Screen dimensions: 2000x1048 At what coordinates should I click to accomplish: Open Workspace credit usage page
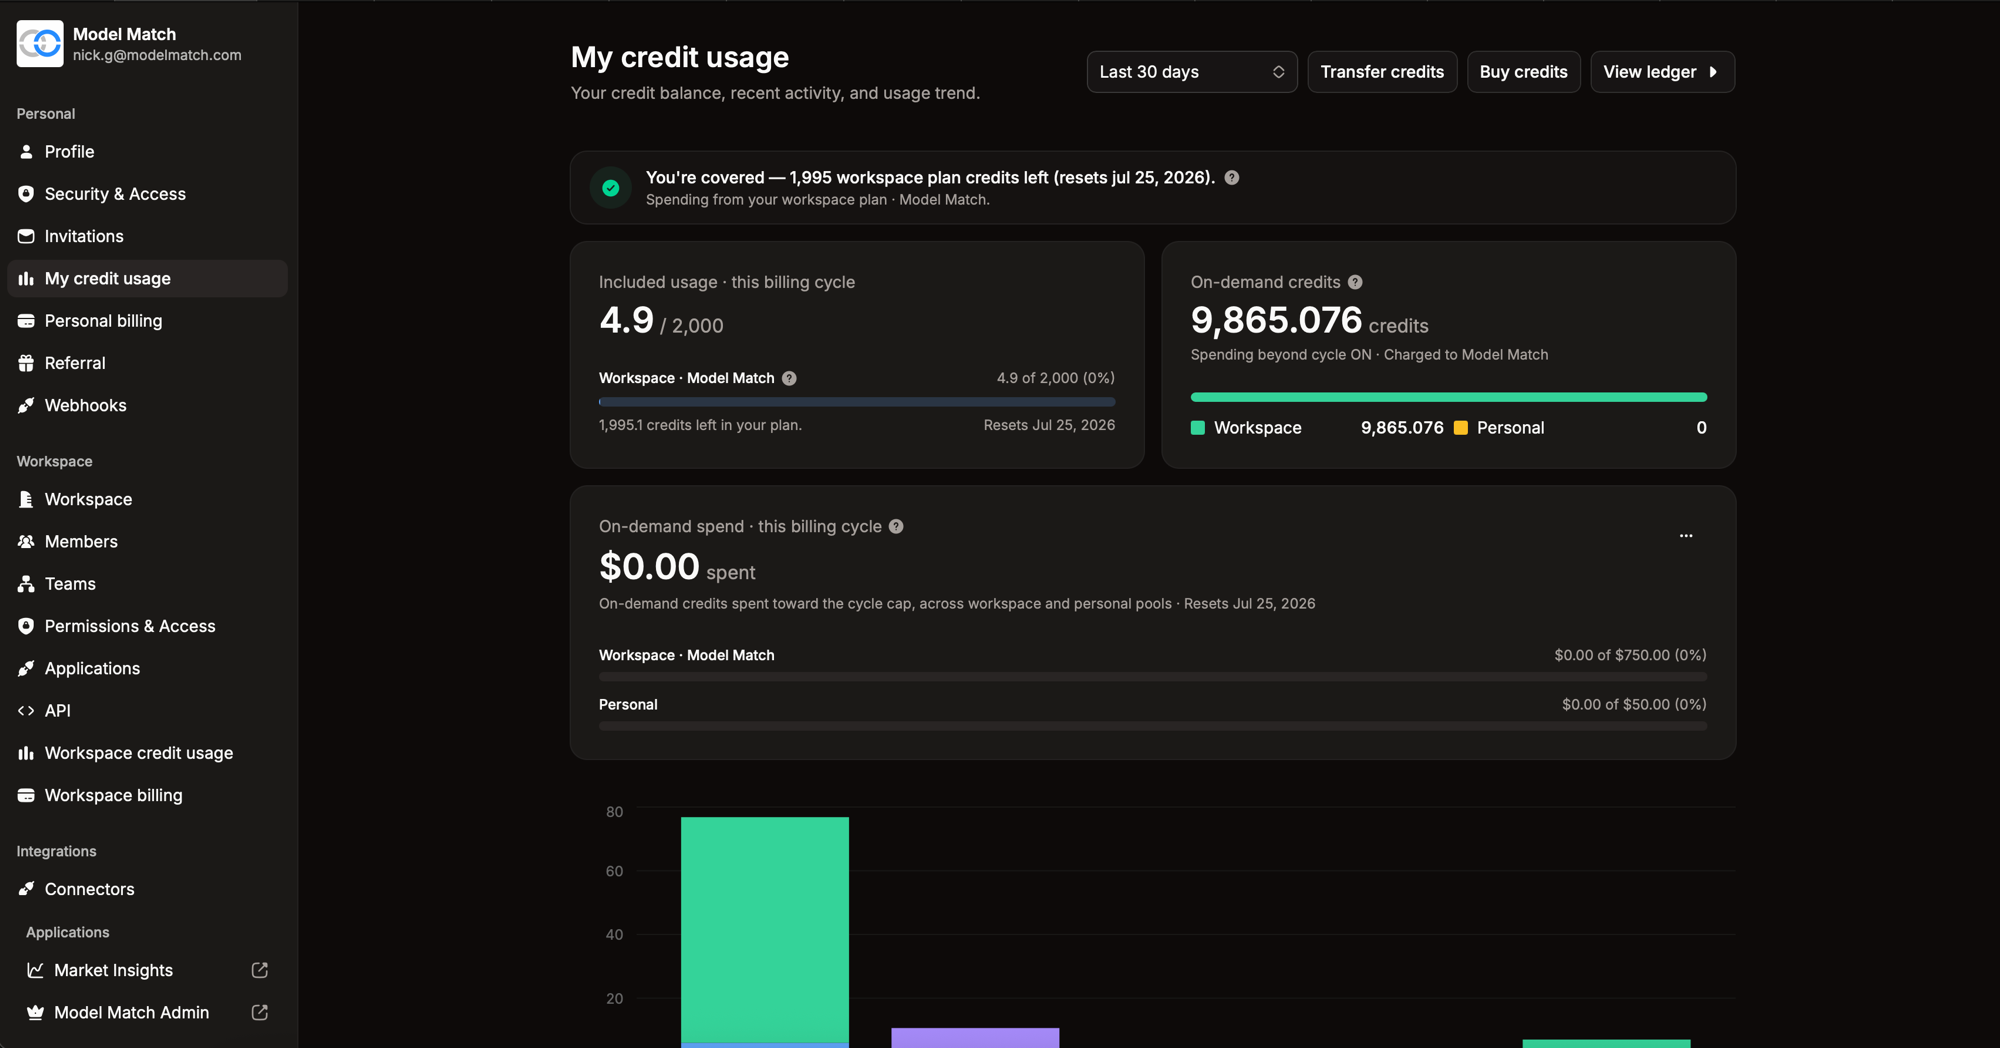click(148, 753)
